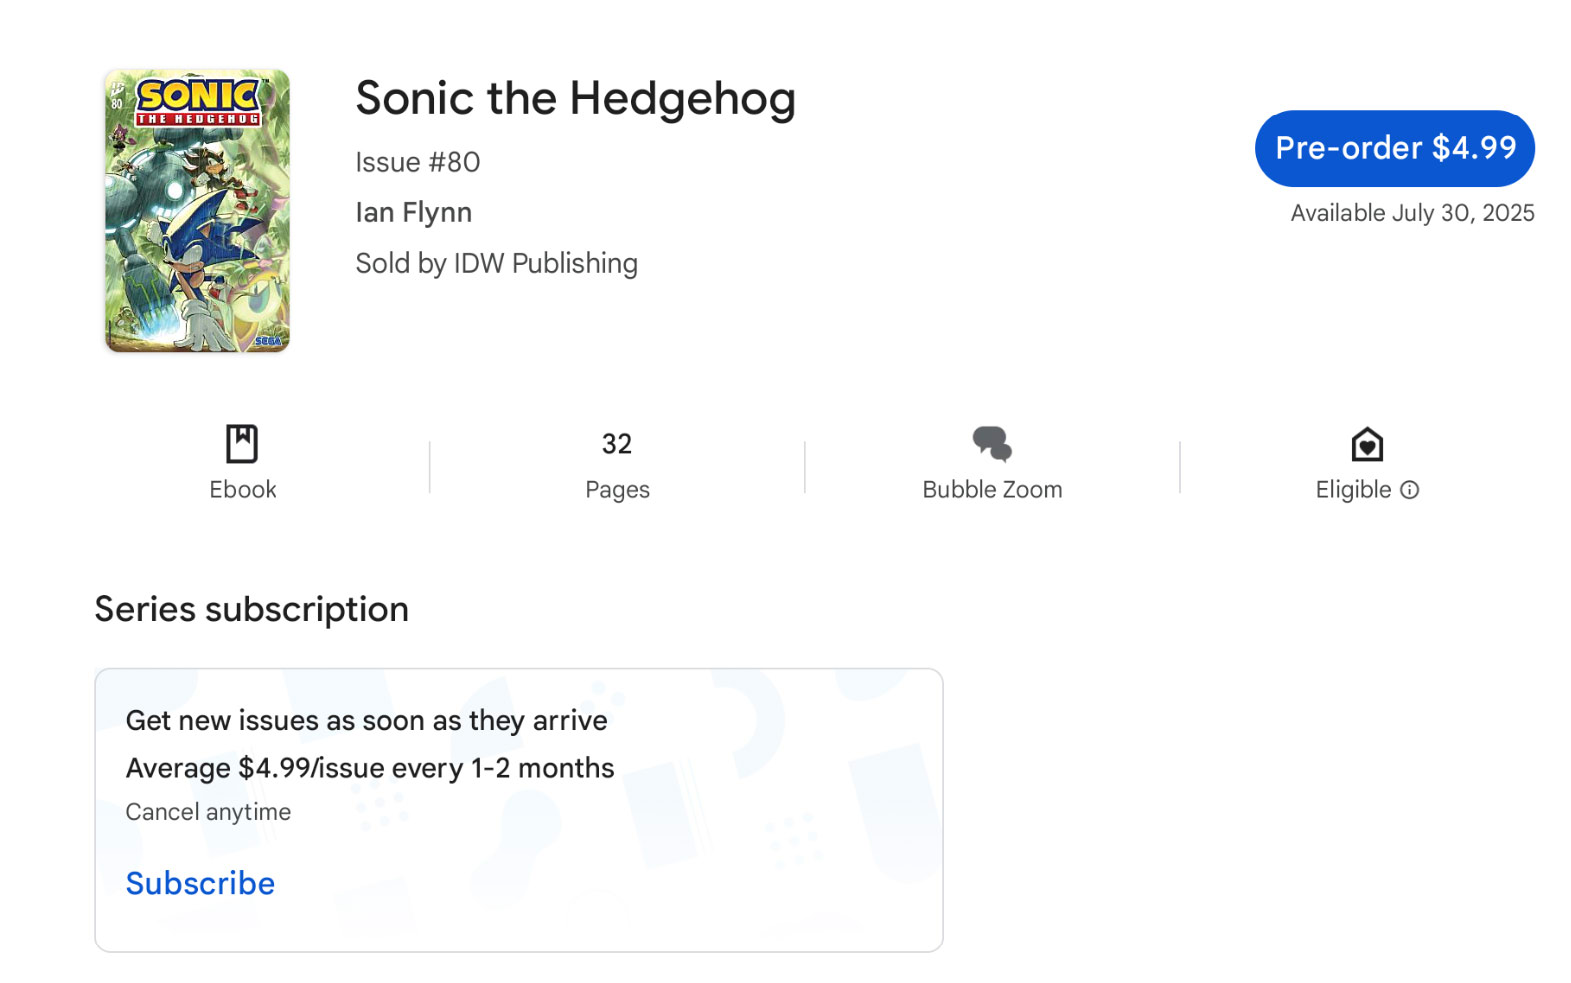
Task: Click the Get new issues subscription card text
Action: (x=366, y=721)
